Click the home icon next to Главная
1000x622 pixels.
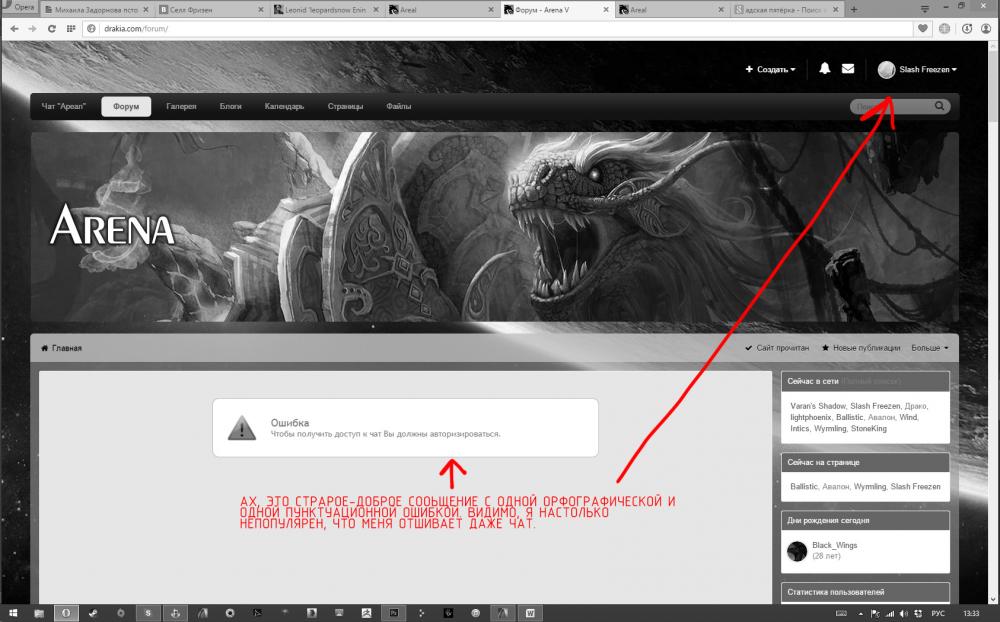tap(45, 348)
